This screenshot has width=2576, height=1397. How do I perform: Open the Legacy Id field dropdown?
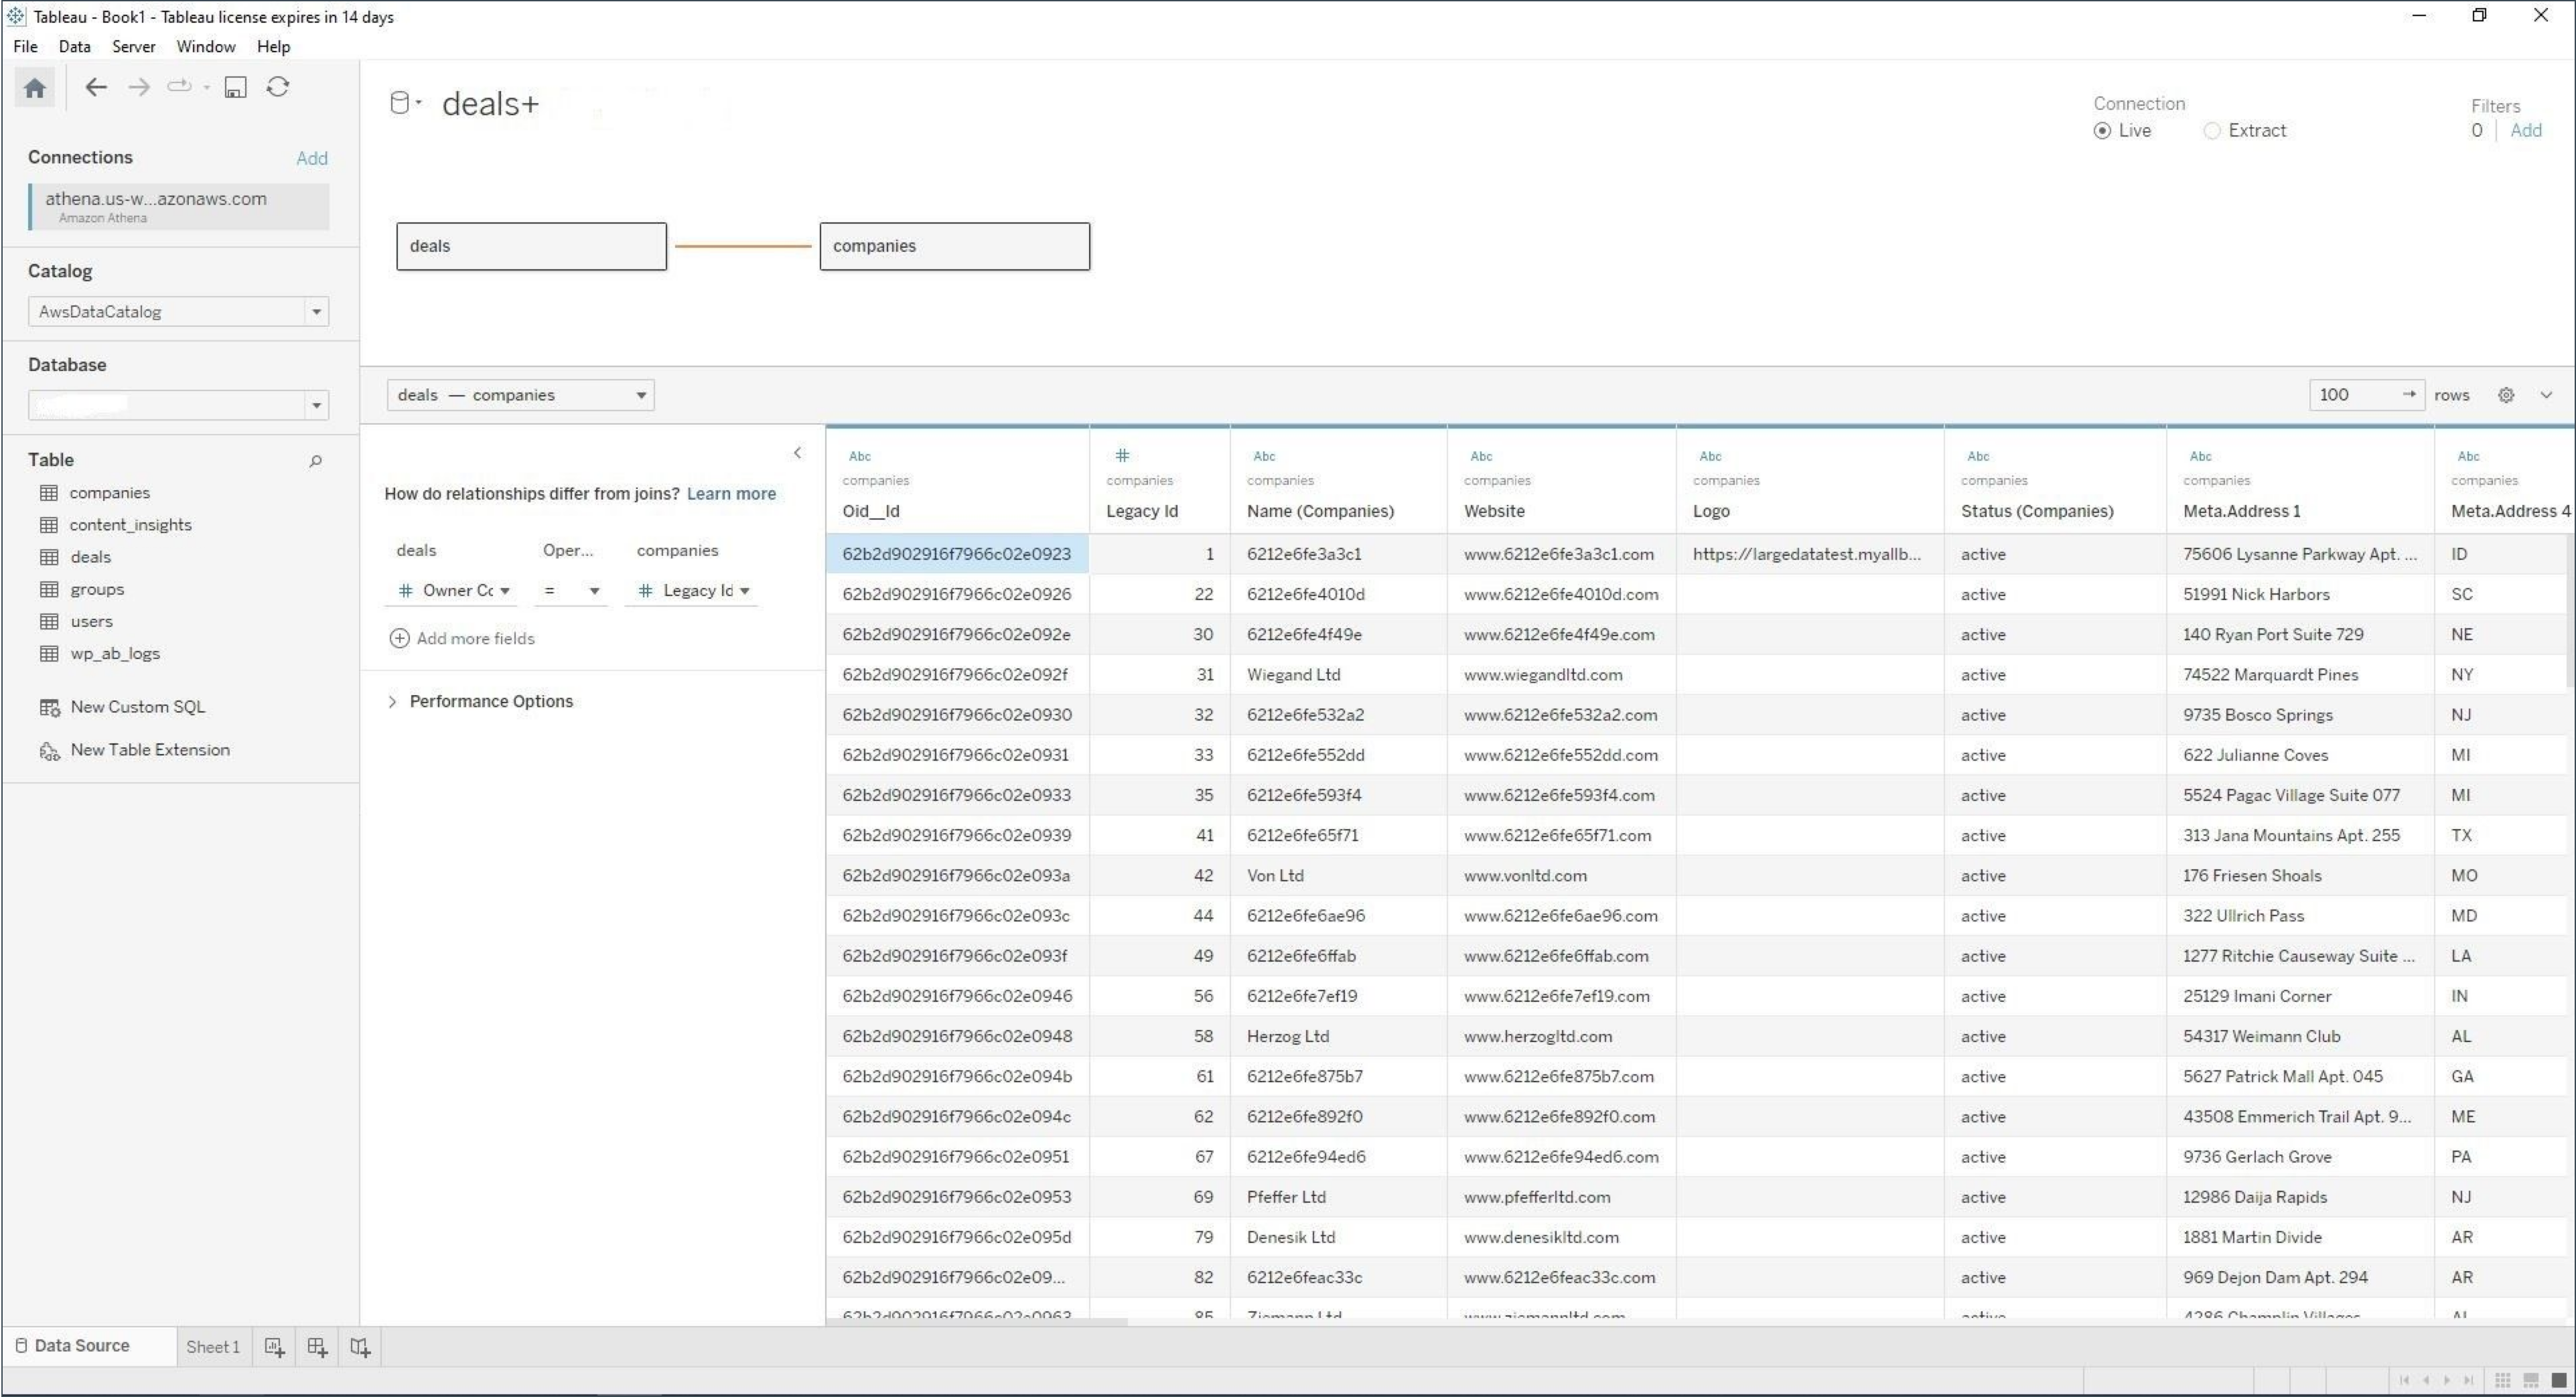click(x=692, y=591)
